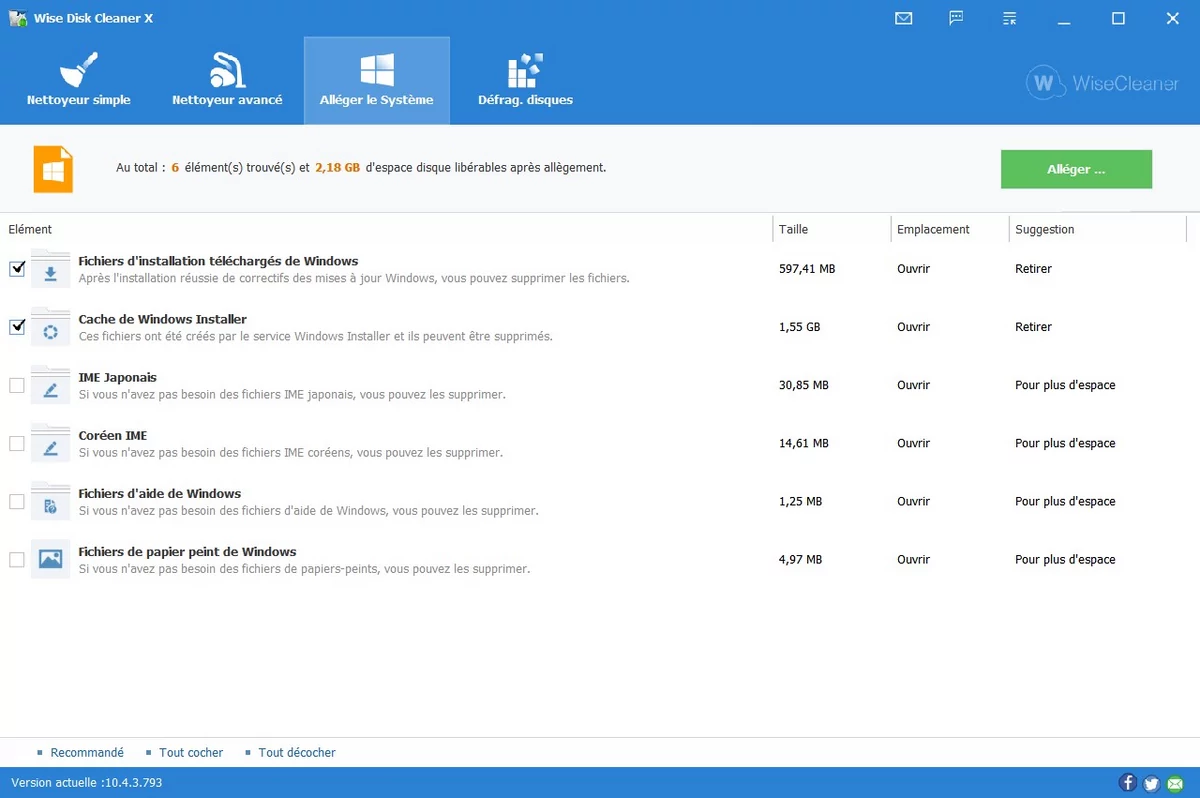Open the title bar menu list icon
This screenshot has height=798, width=1200.
(1010, 18)
